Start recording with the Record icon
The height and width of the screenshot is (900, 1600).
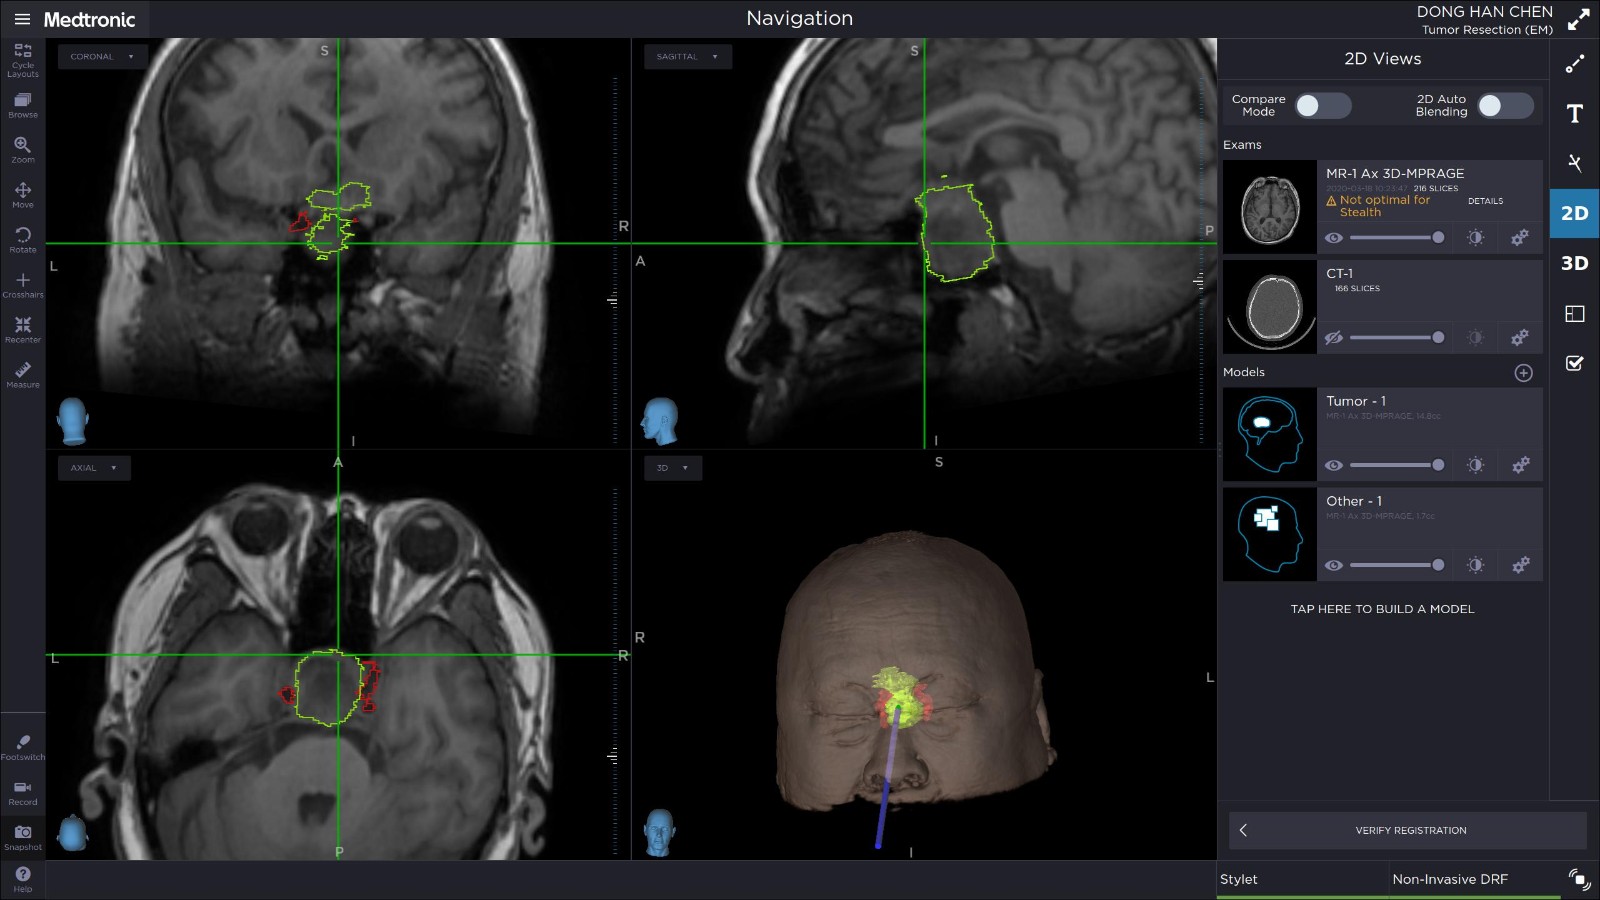[22, 790]
